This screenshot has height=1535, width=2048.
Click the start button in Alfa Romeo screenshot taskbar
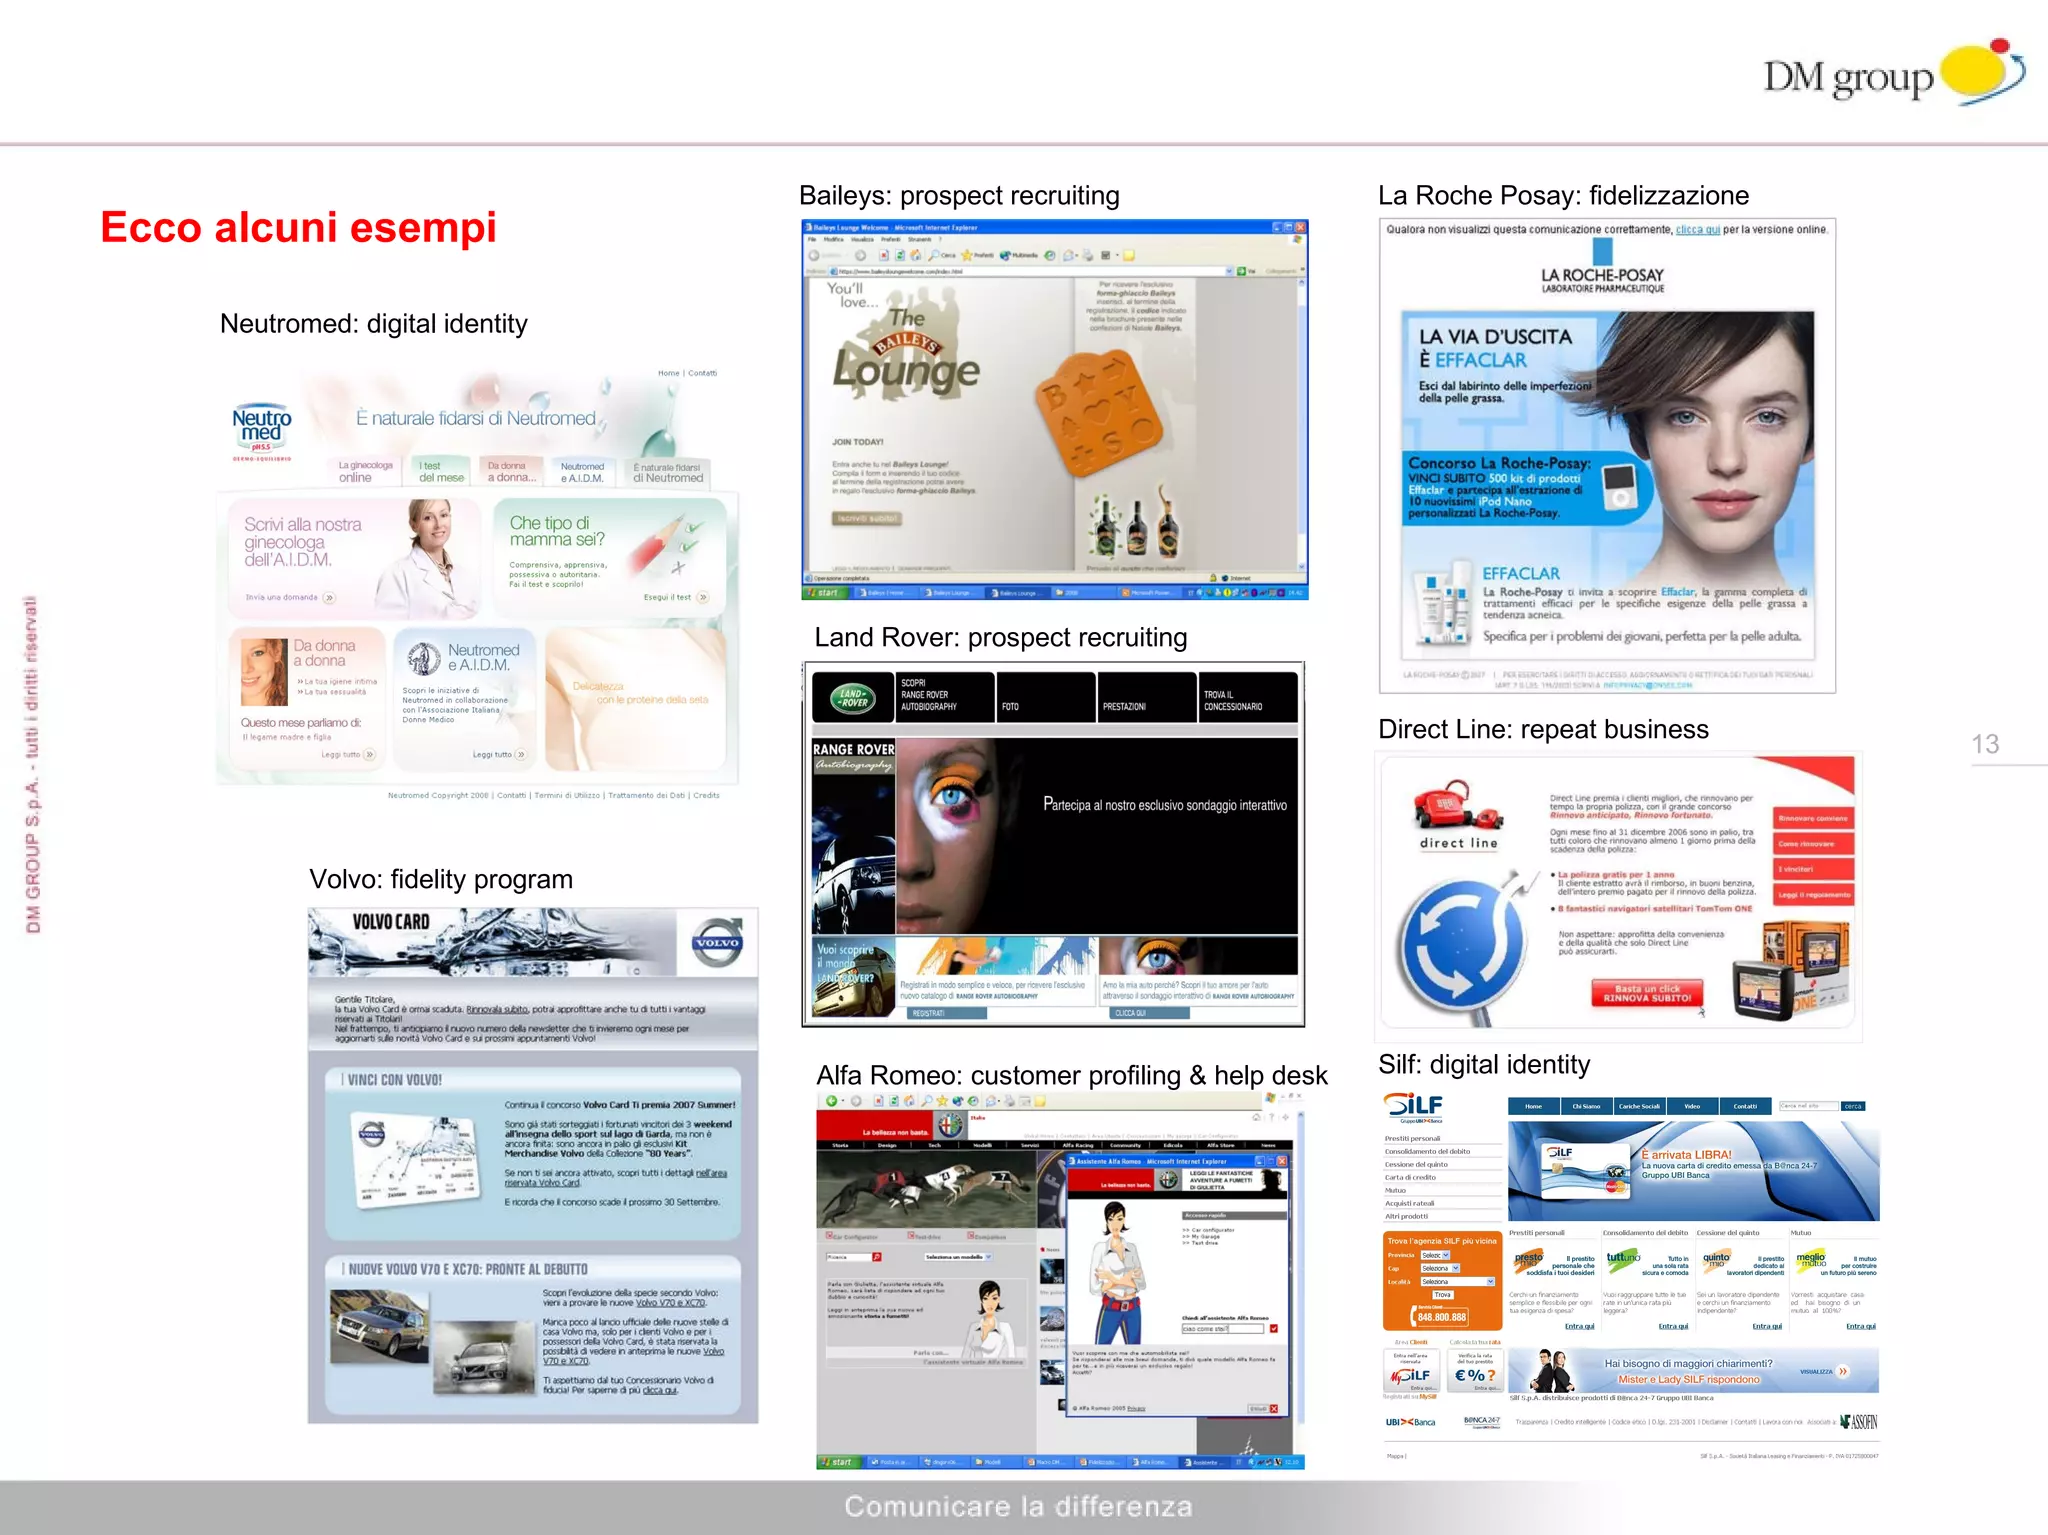(x=840, y=1462)
